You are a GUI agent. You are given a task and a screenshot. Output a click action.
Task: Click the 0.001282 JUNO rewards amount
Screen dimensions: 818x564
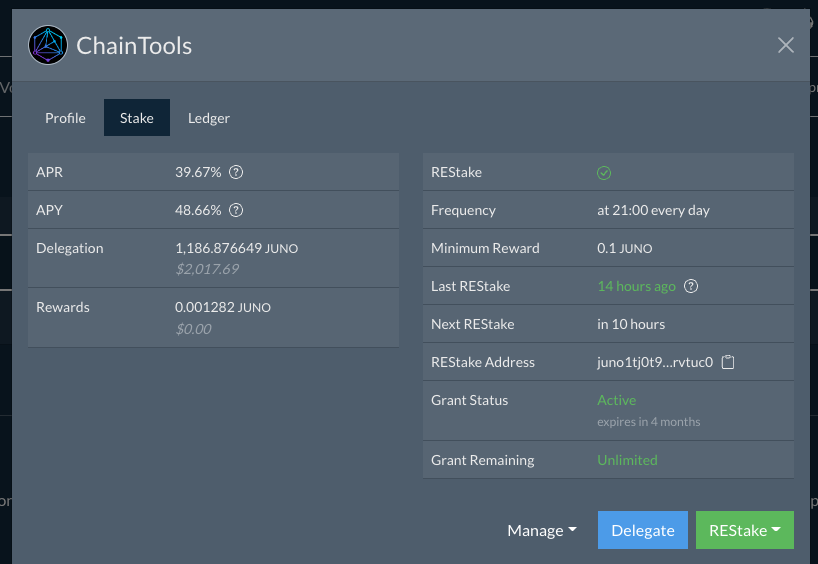(223, 307)
